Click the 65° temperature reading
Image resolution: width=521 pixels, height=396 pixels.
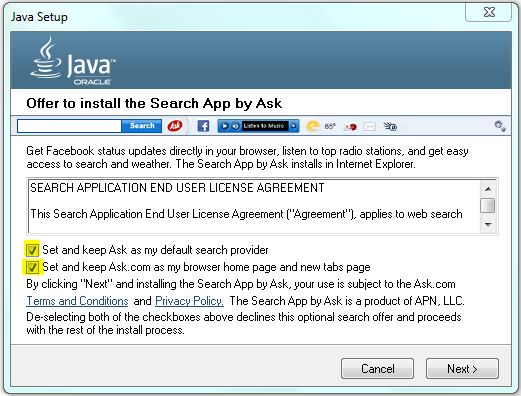[x=330, y=127]
